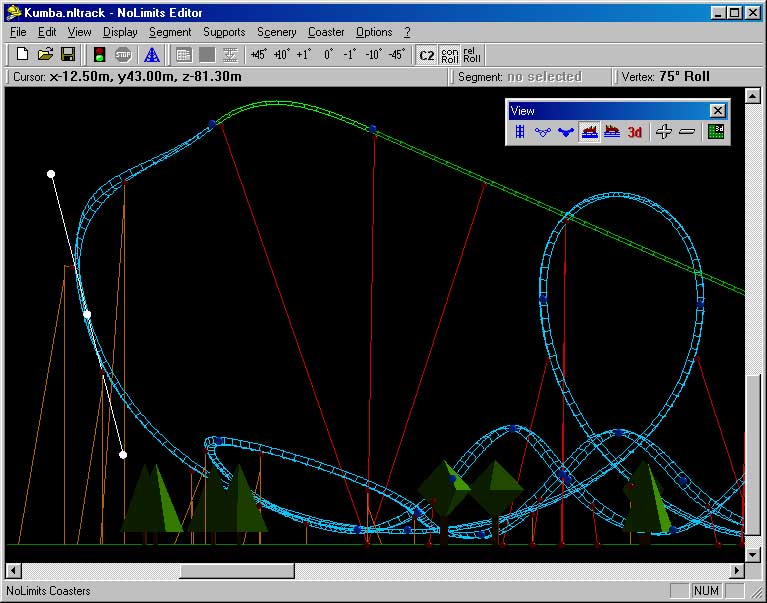The width and height of the screenshot is (767, 603).
Task: Toggle the rel Roll button
Action: coord(471,55)
